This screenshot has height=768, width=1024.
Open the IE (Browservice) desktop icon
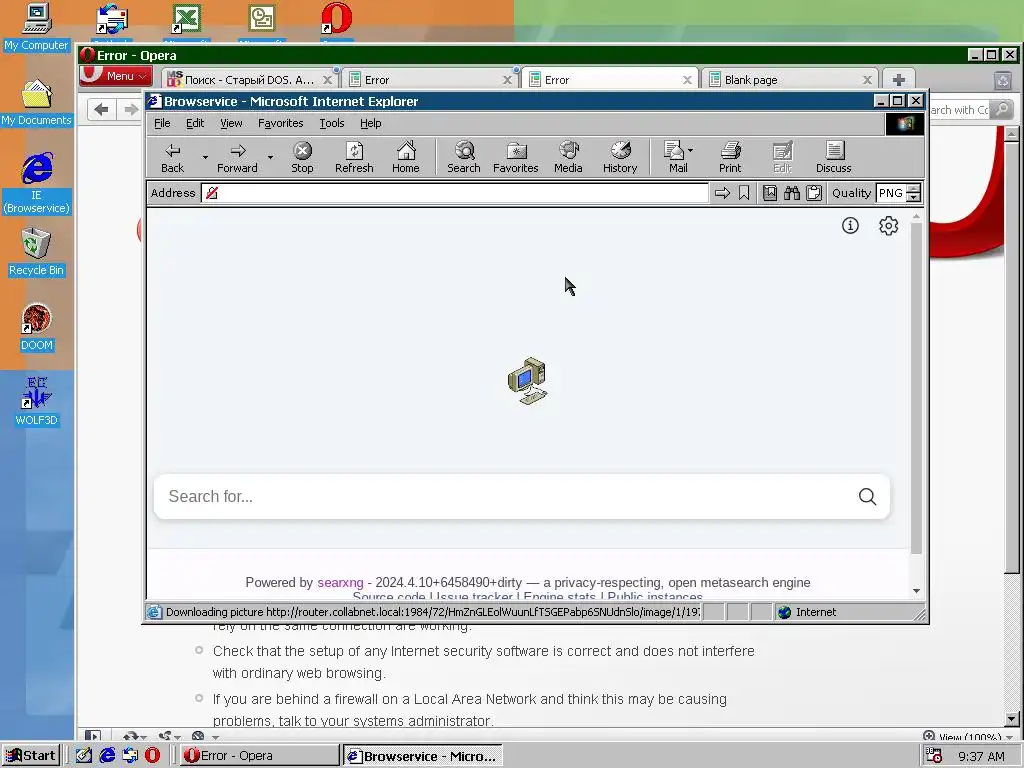[x=37, y=184]
